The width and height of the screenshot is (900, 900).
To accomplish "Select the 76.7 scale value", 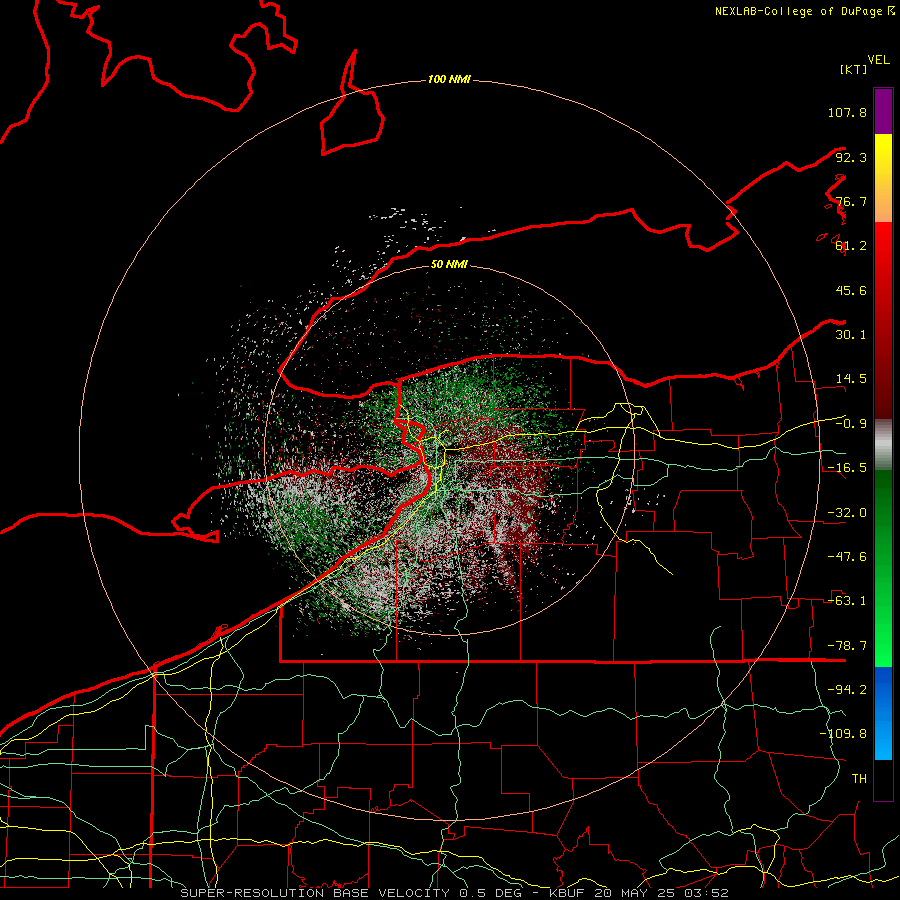I will (x=851, y=201).
